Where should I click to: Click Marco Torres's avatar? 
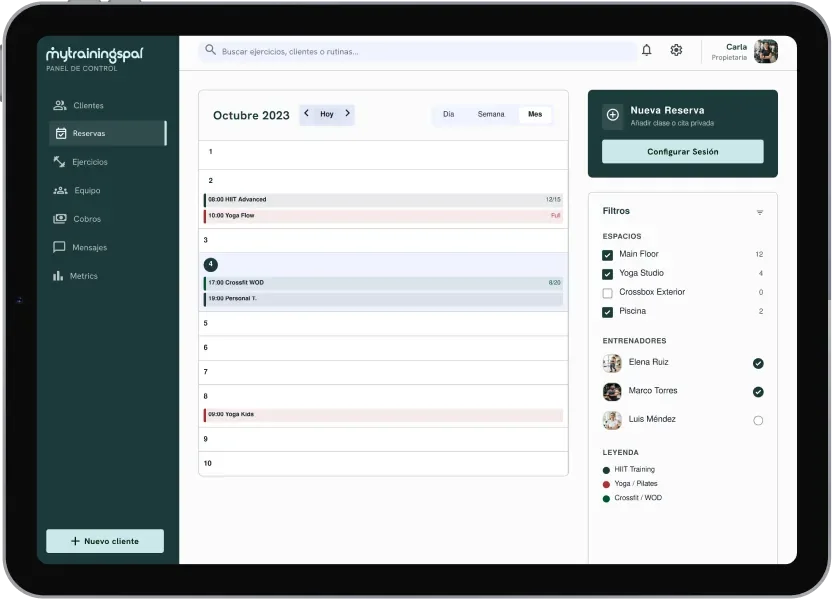coord(612,392)
